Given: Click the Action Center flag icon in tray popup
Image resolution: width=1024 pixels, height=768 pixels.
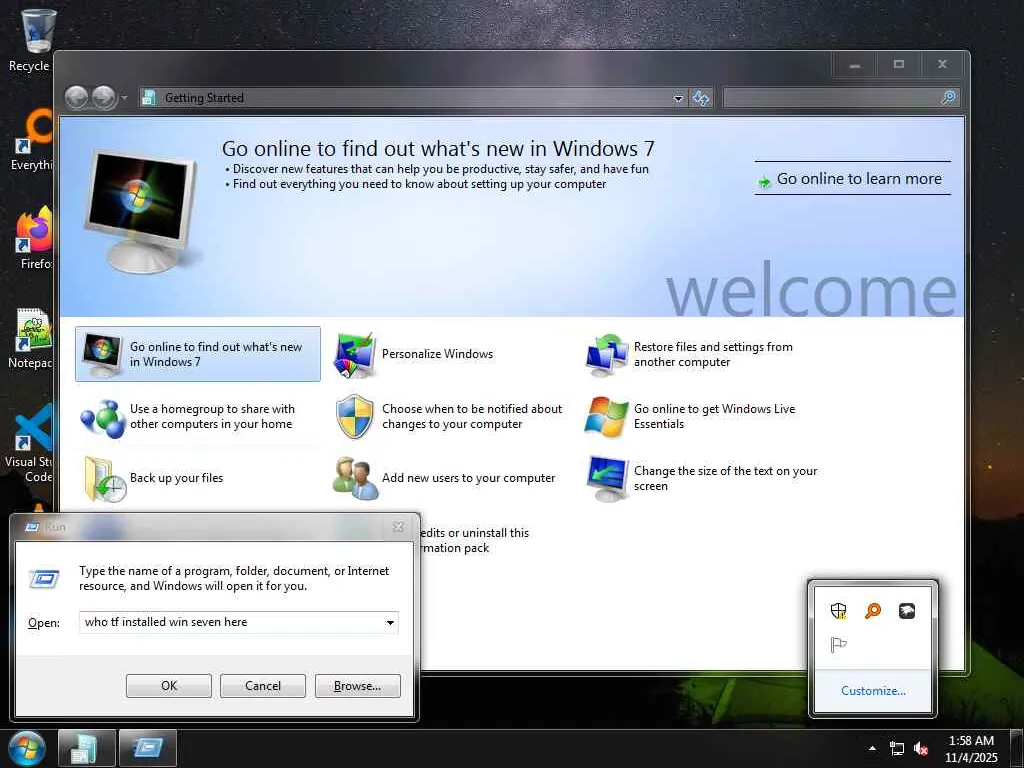Looking at the screenshot, I should (839, 645).
